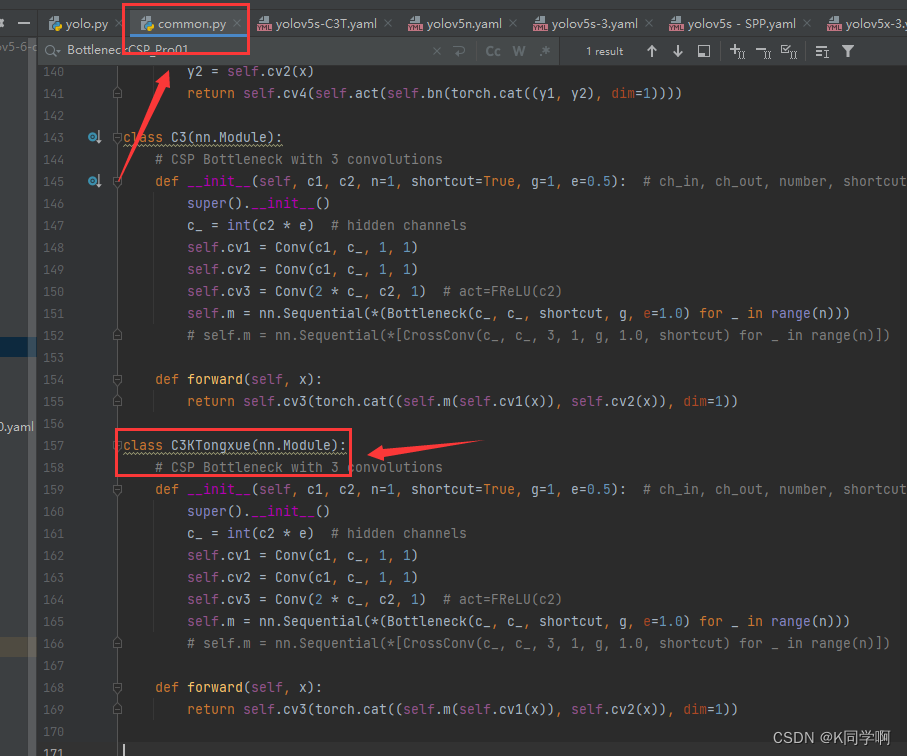Click 'super().__init__()' on line 146

259,204
